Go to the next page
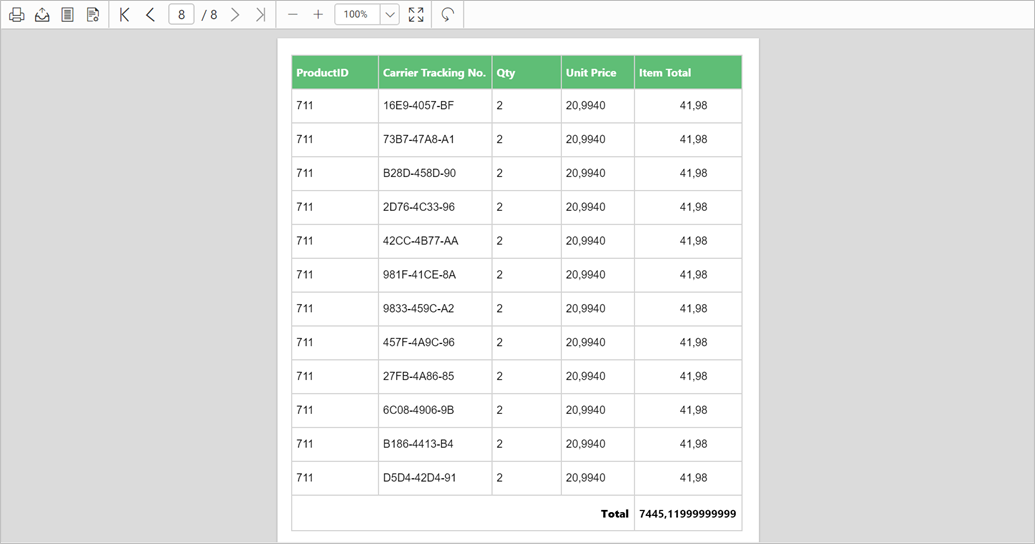Image resolution: width=1035 pixels, height=544 pixels. [x=235, y=15]
